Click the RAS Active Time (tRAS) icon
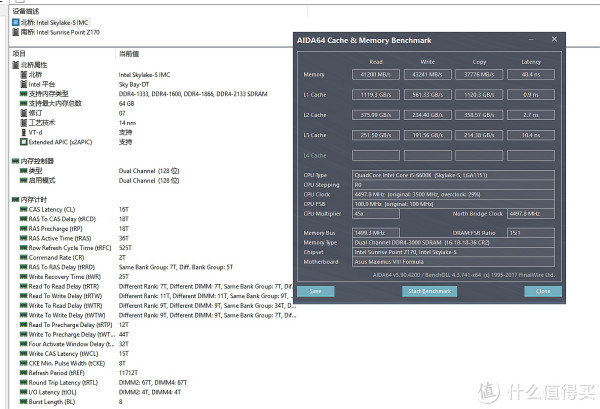 pos(23,238)
